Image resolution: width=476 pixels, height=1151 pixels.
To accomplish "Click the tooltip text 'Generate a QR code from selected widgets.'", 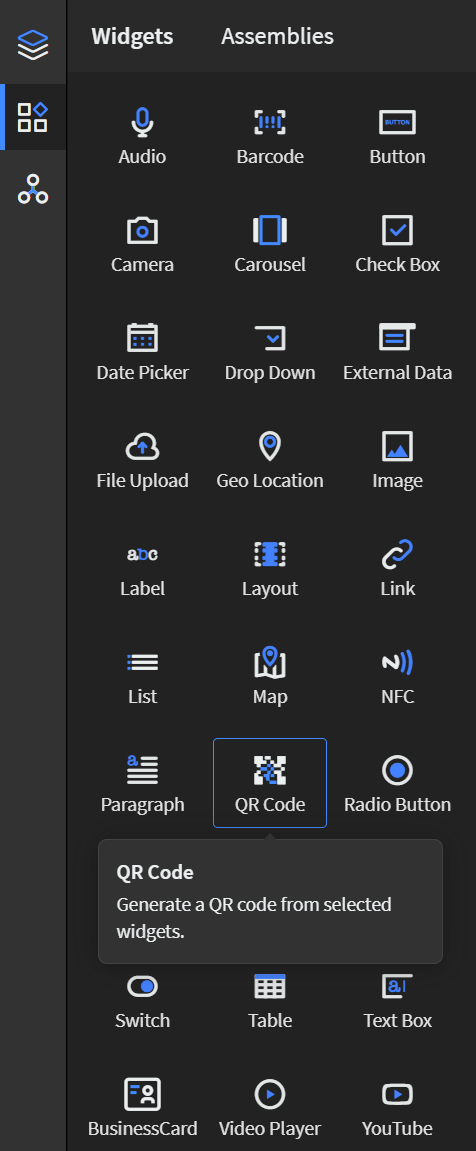I will 254,918.
